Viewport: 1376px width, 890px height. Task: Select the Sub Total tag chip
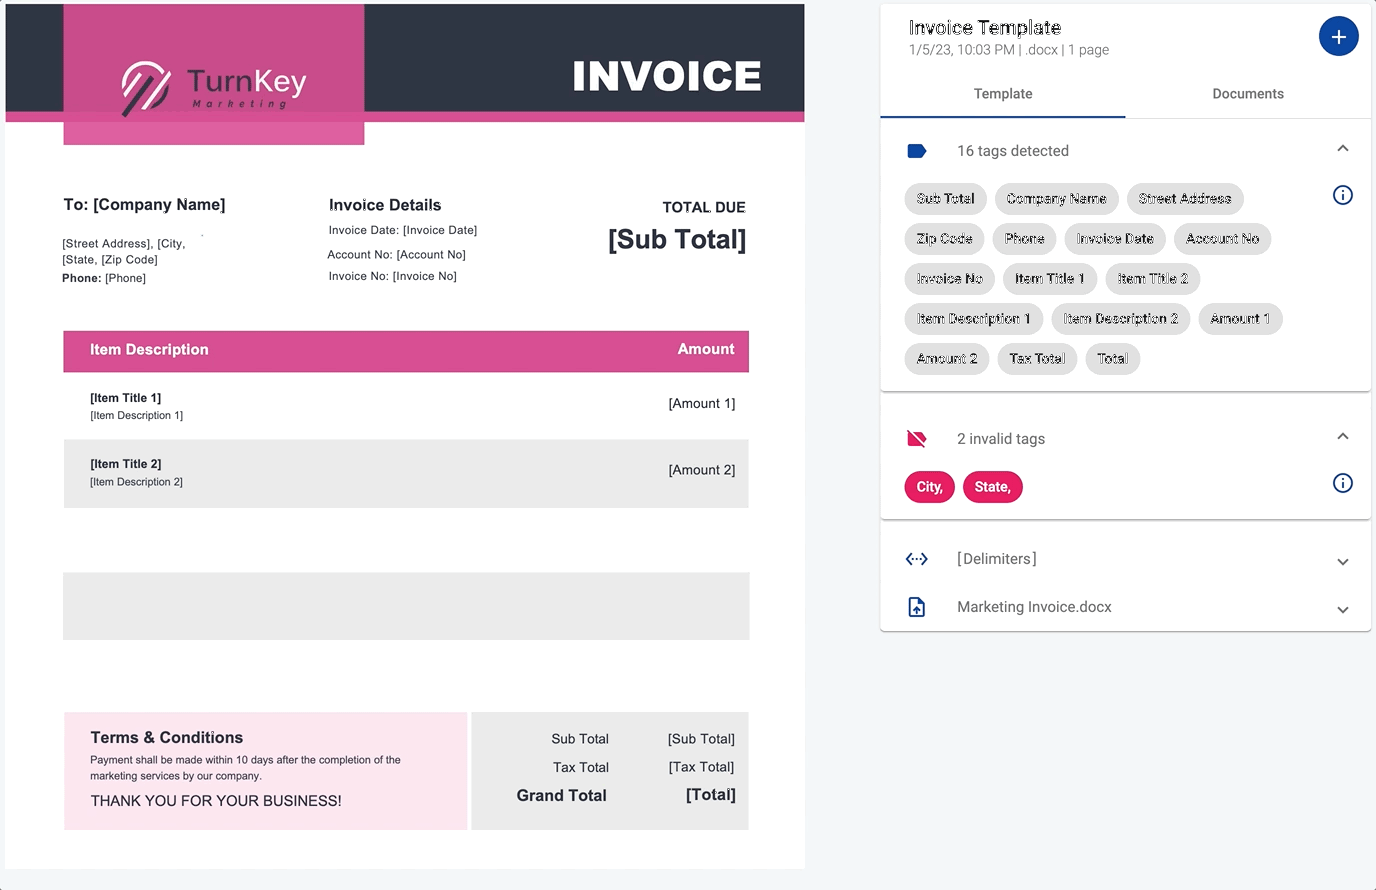tap(945, 199)
